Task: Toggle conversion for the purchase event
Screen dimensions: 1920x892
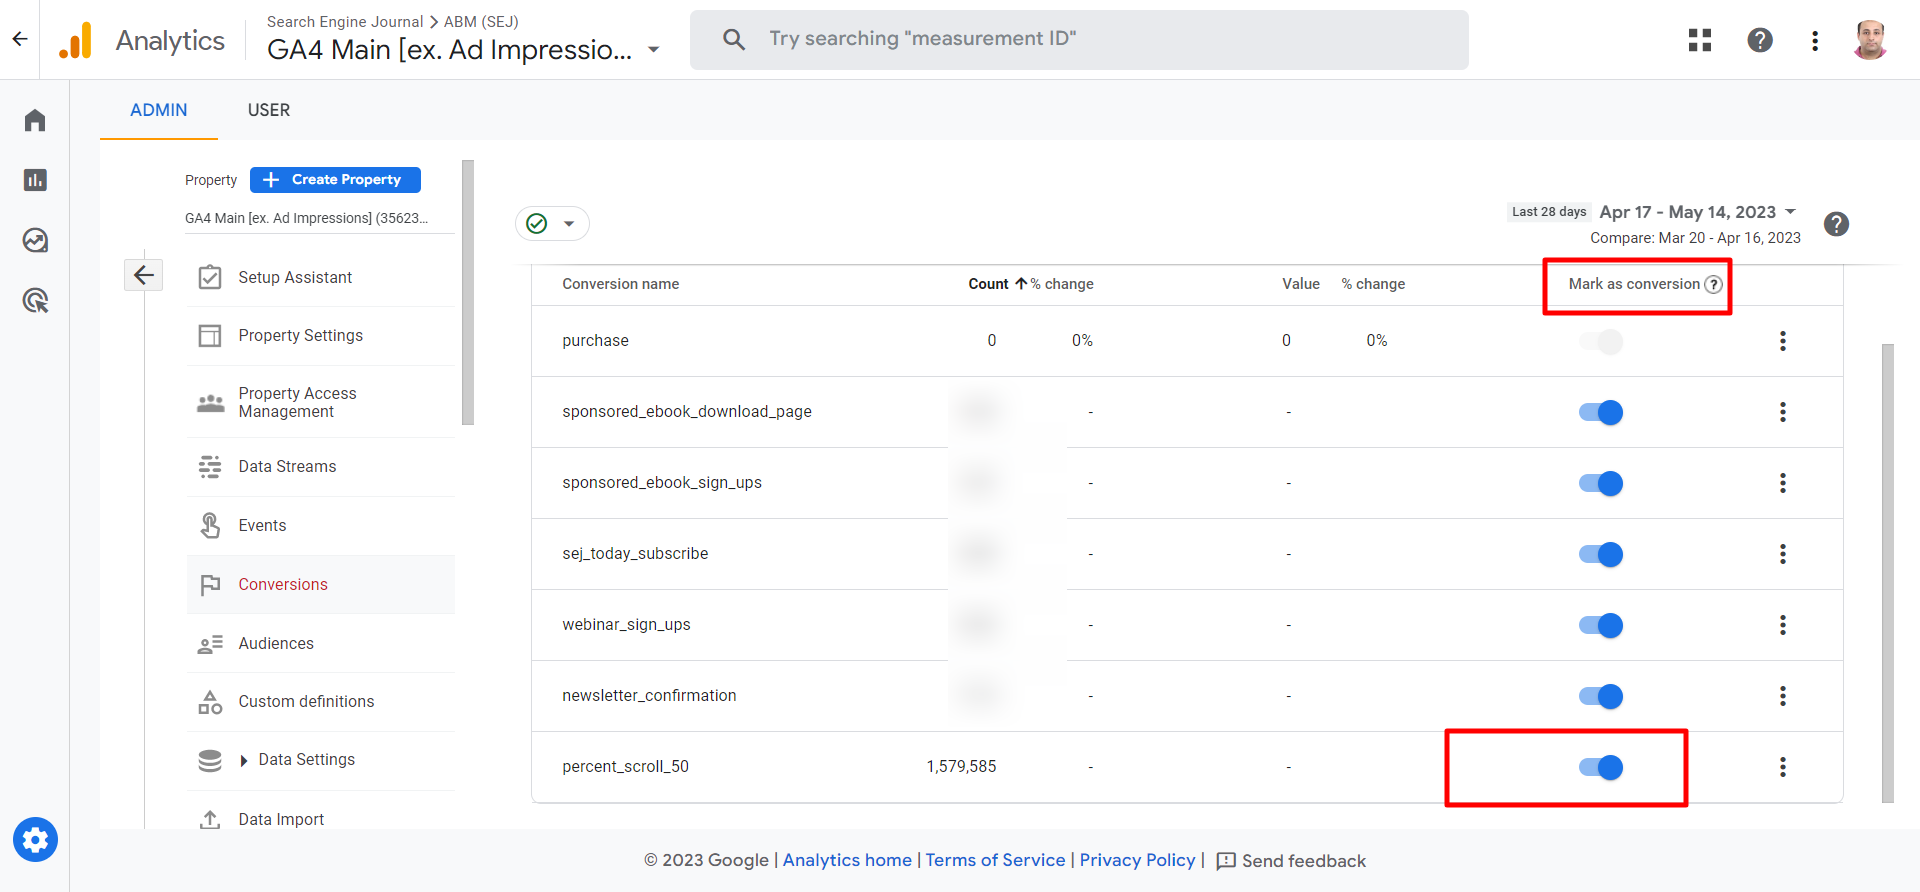Action: coord(1601,341)
